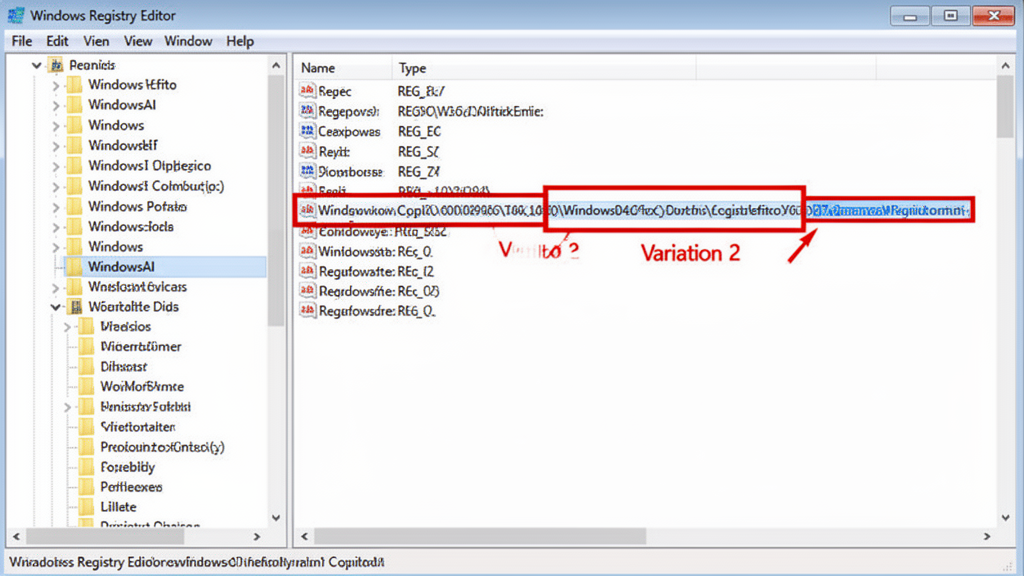Viewport: 1024px width, 576px height.
Task: Open the Vien menu
Action: pos(96,41)
